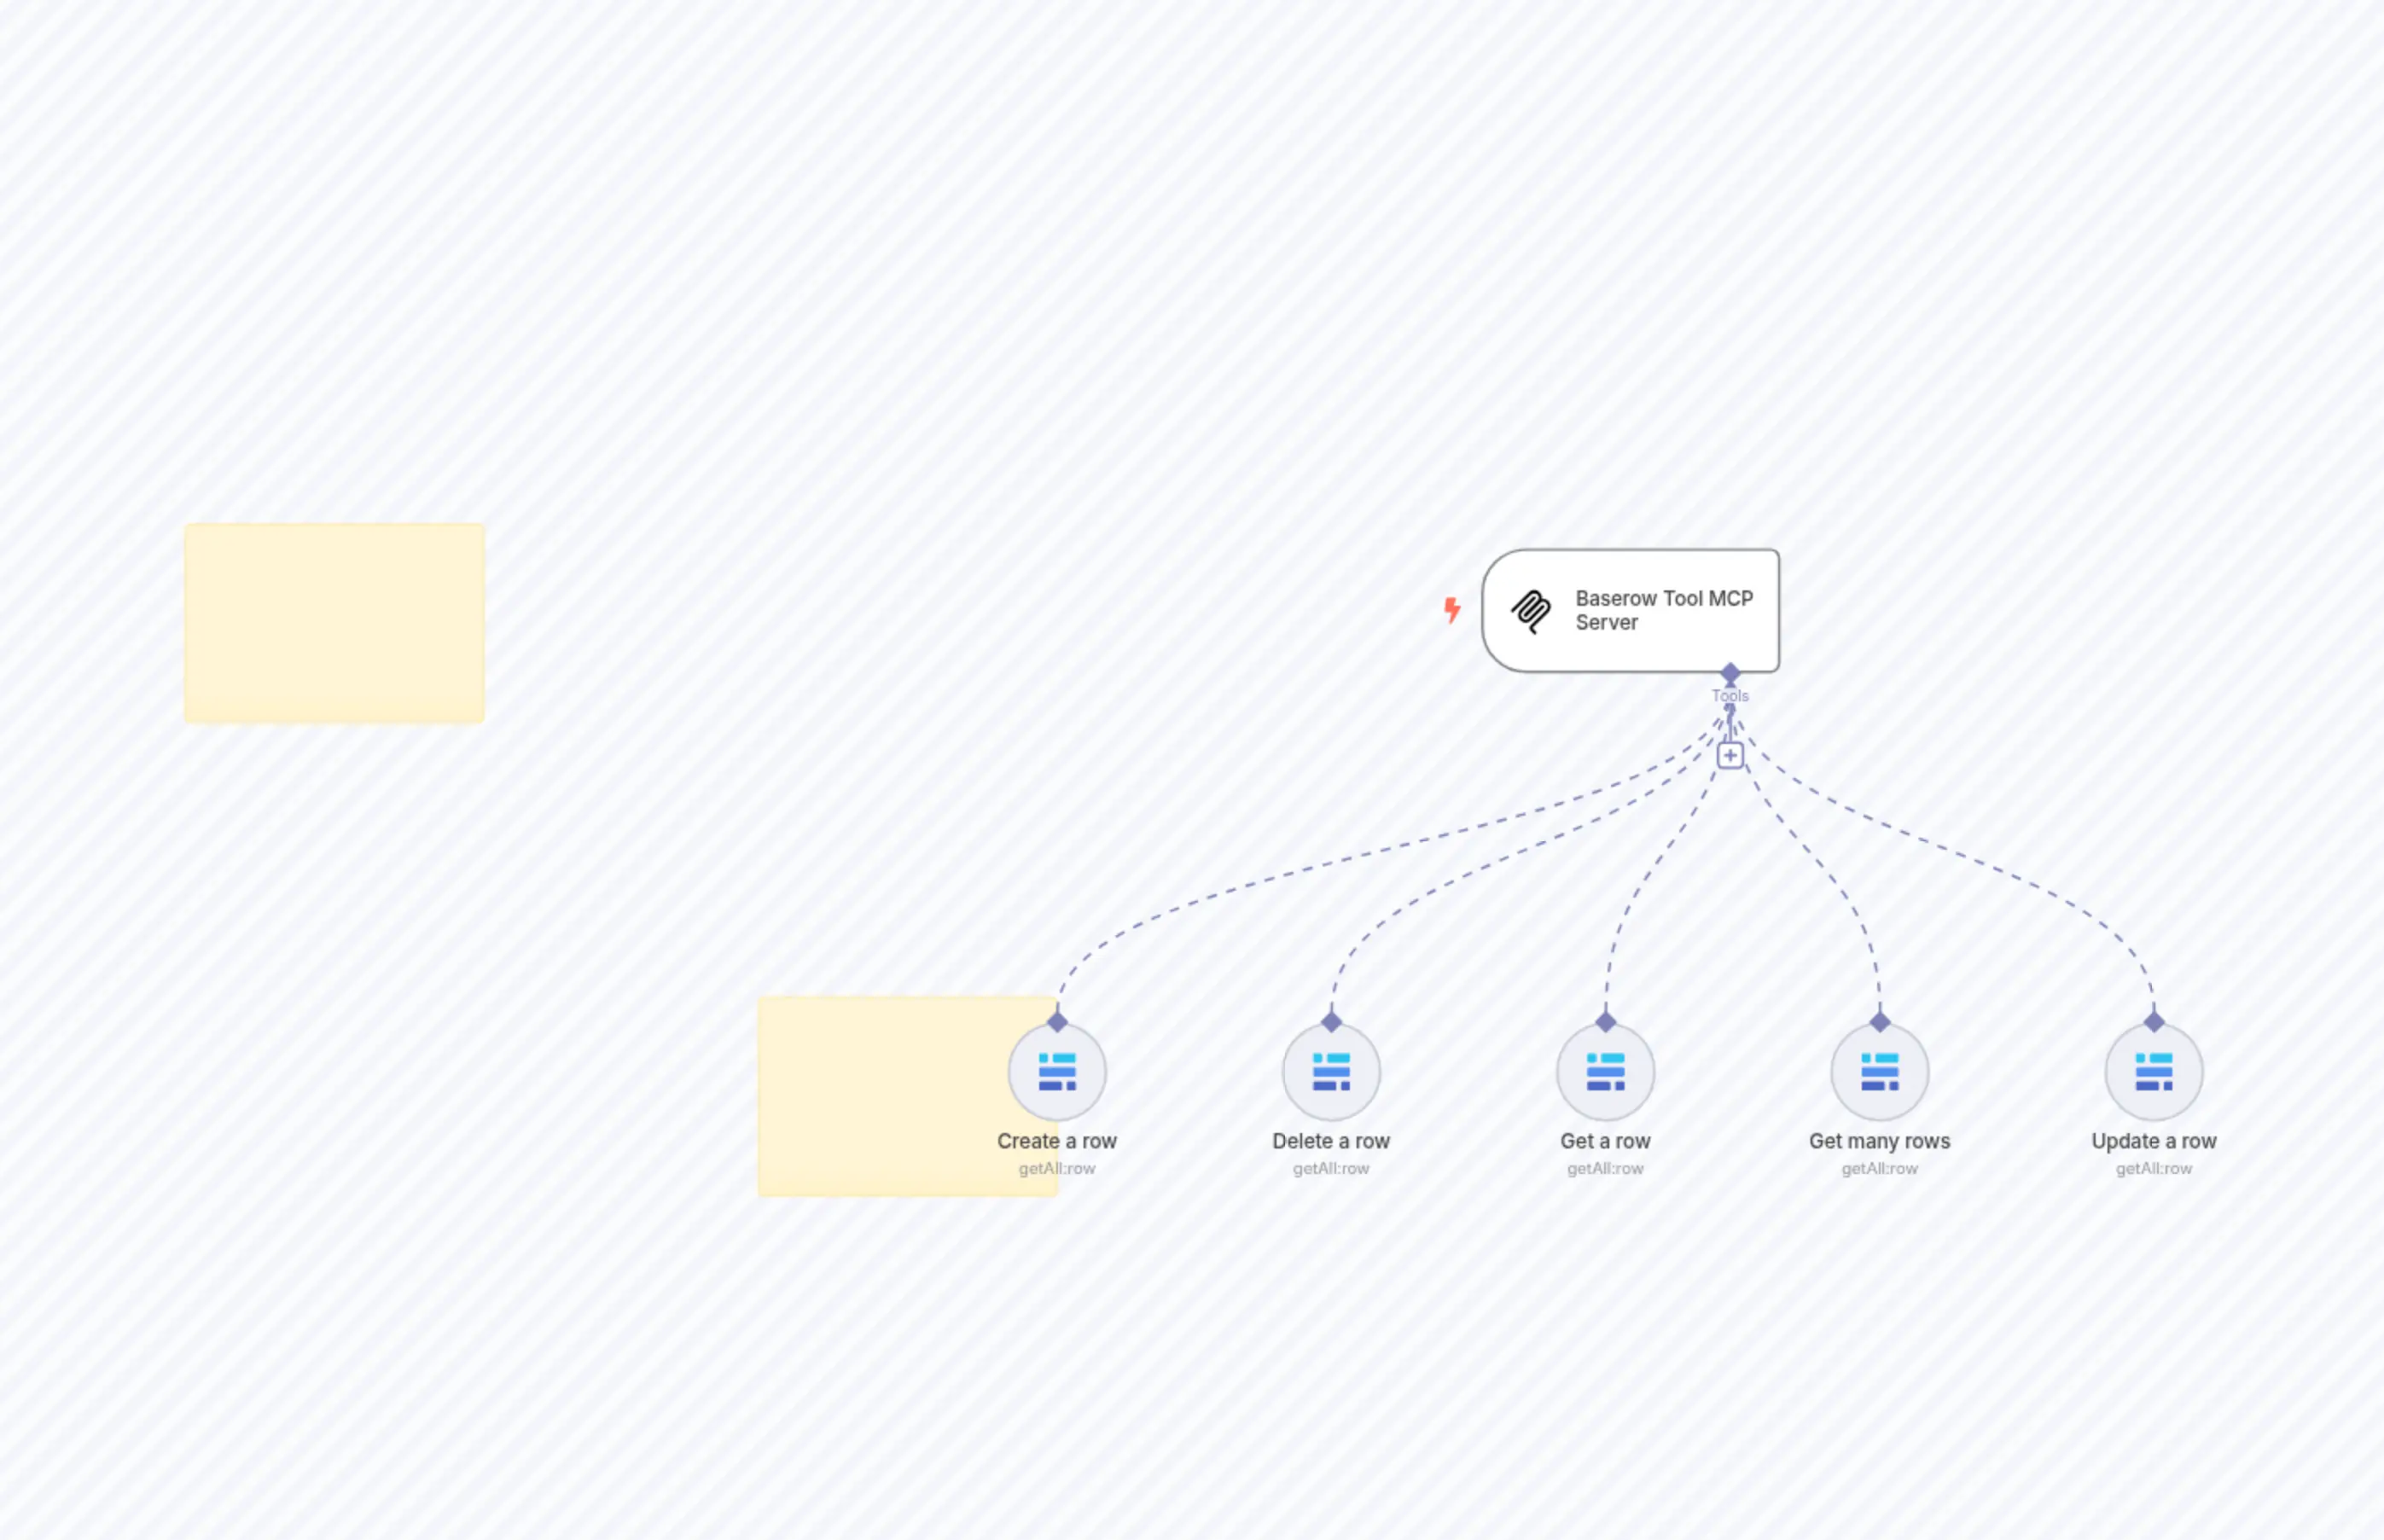
Task: Click the Get many rows node title
Action: [x=1879, y=1140]
